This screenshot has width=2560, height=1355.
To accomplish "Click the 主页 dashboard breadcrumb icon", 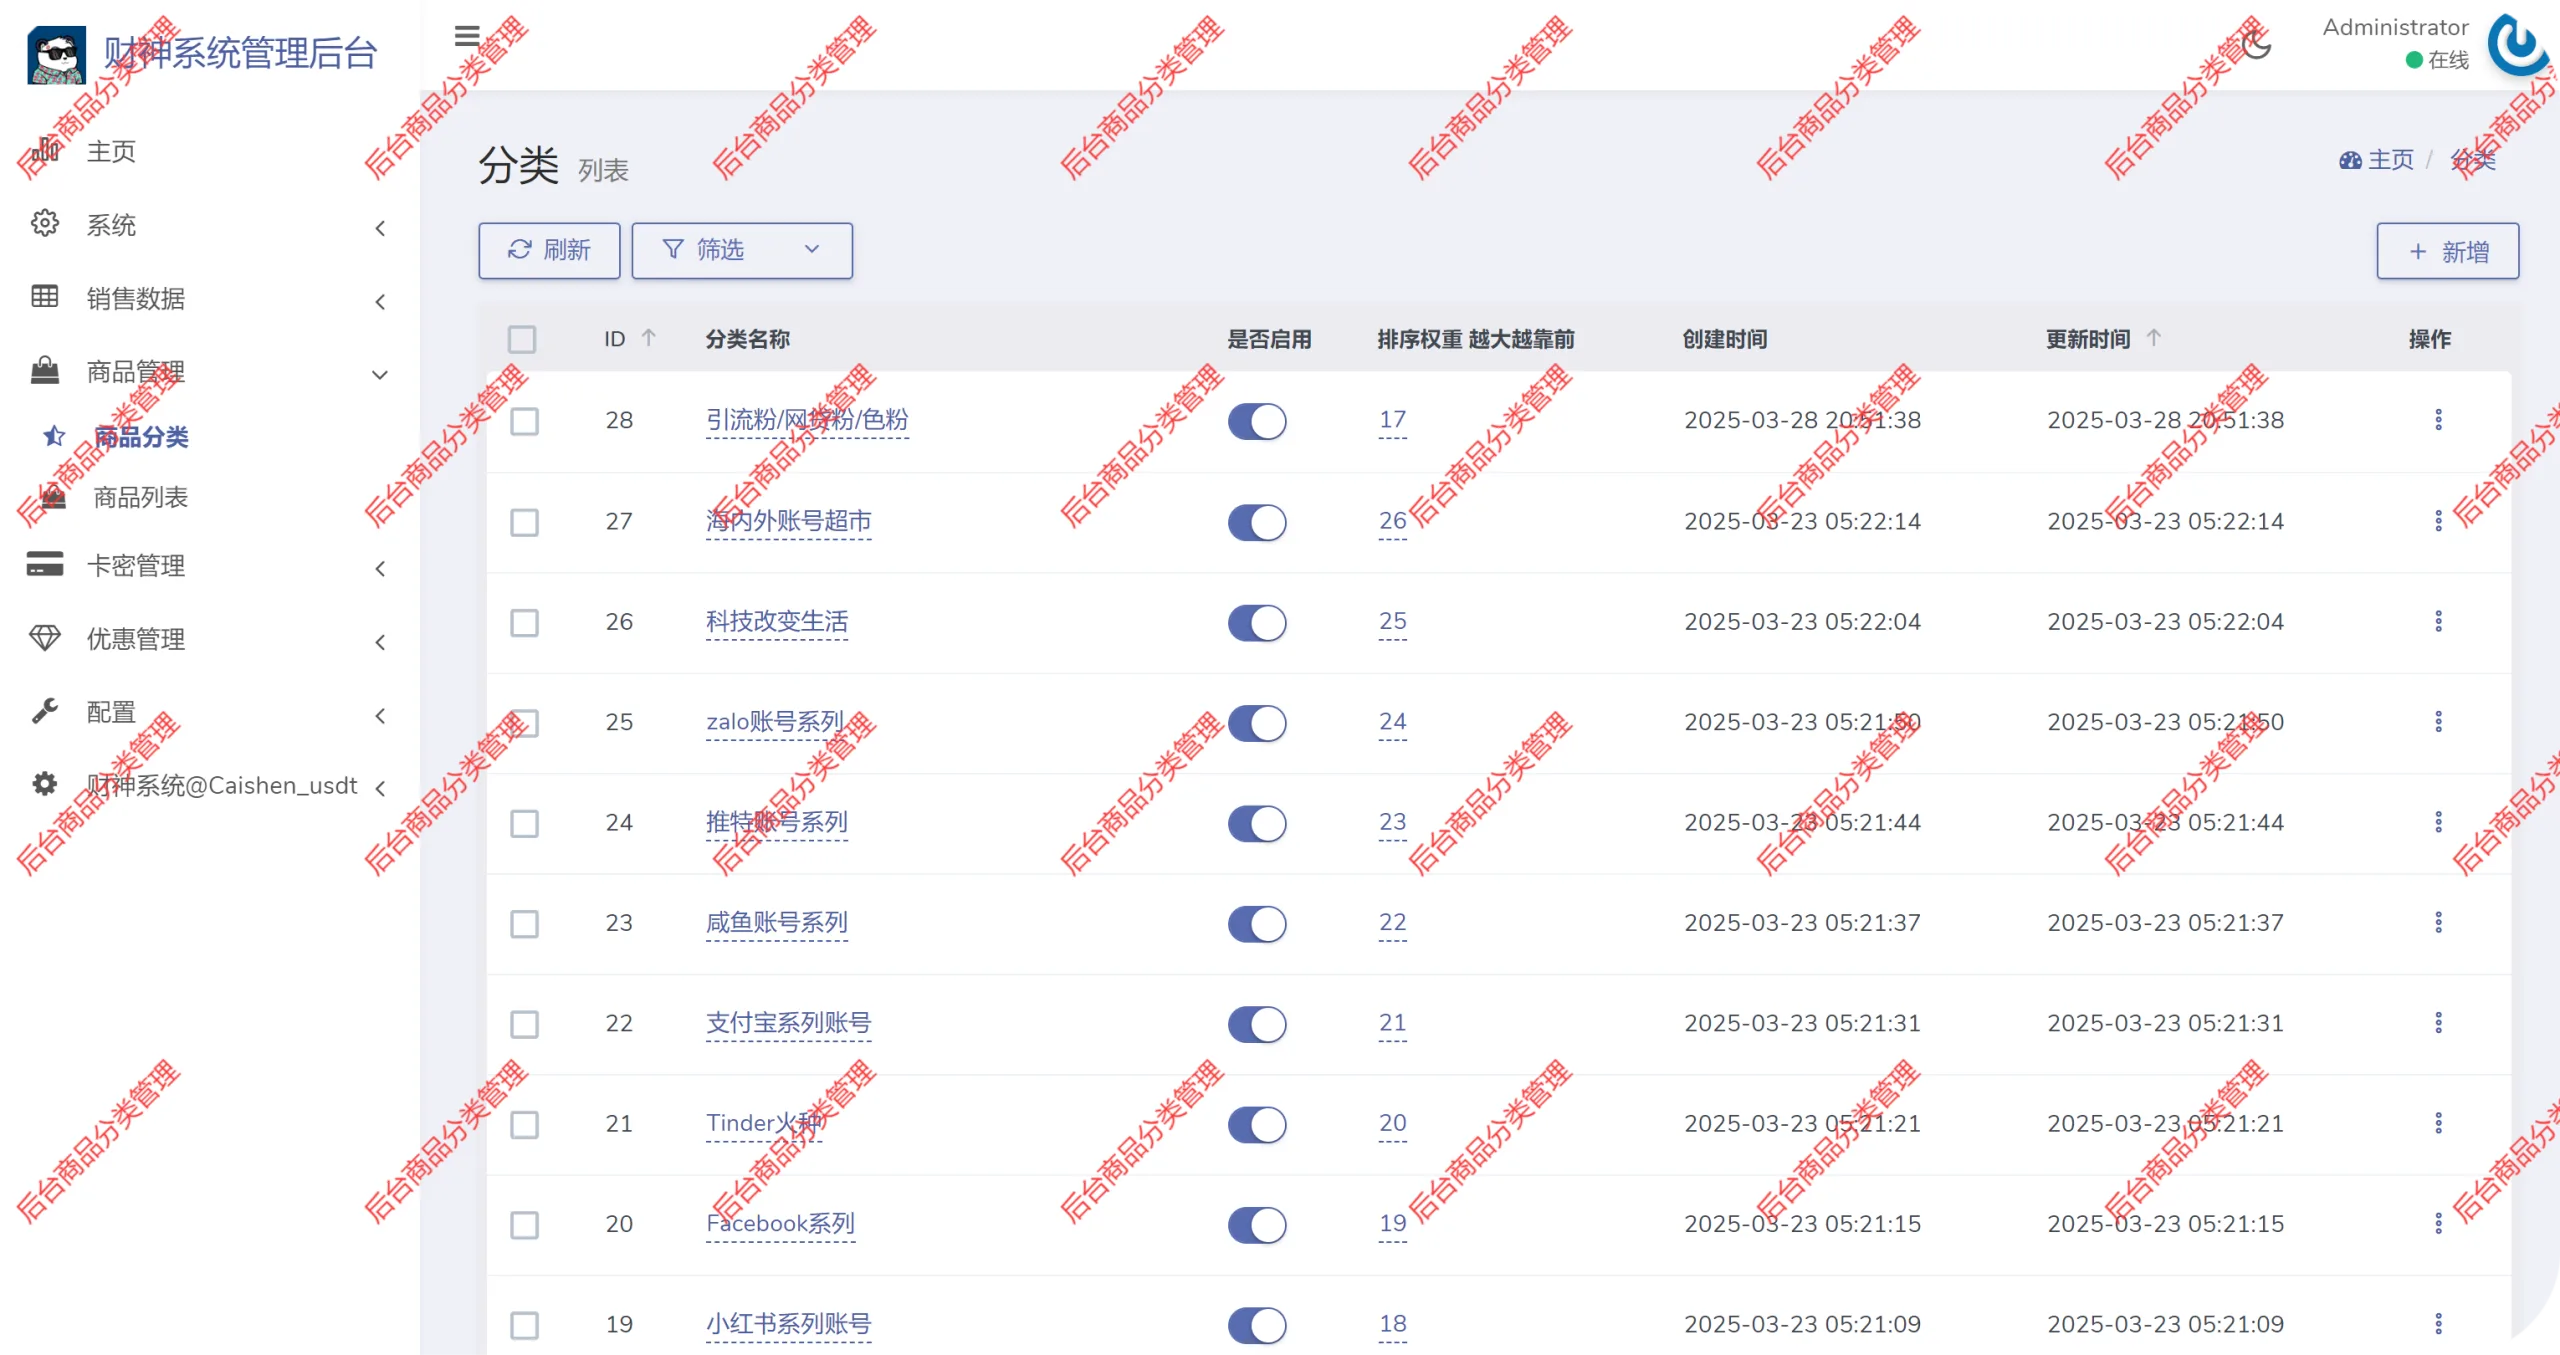I will pos(2350,160).
